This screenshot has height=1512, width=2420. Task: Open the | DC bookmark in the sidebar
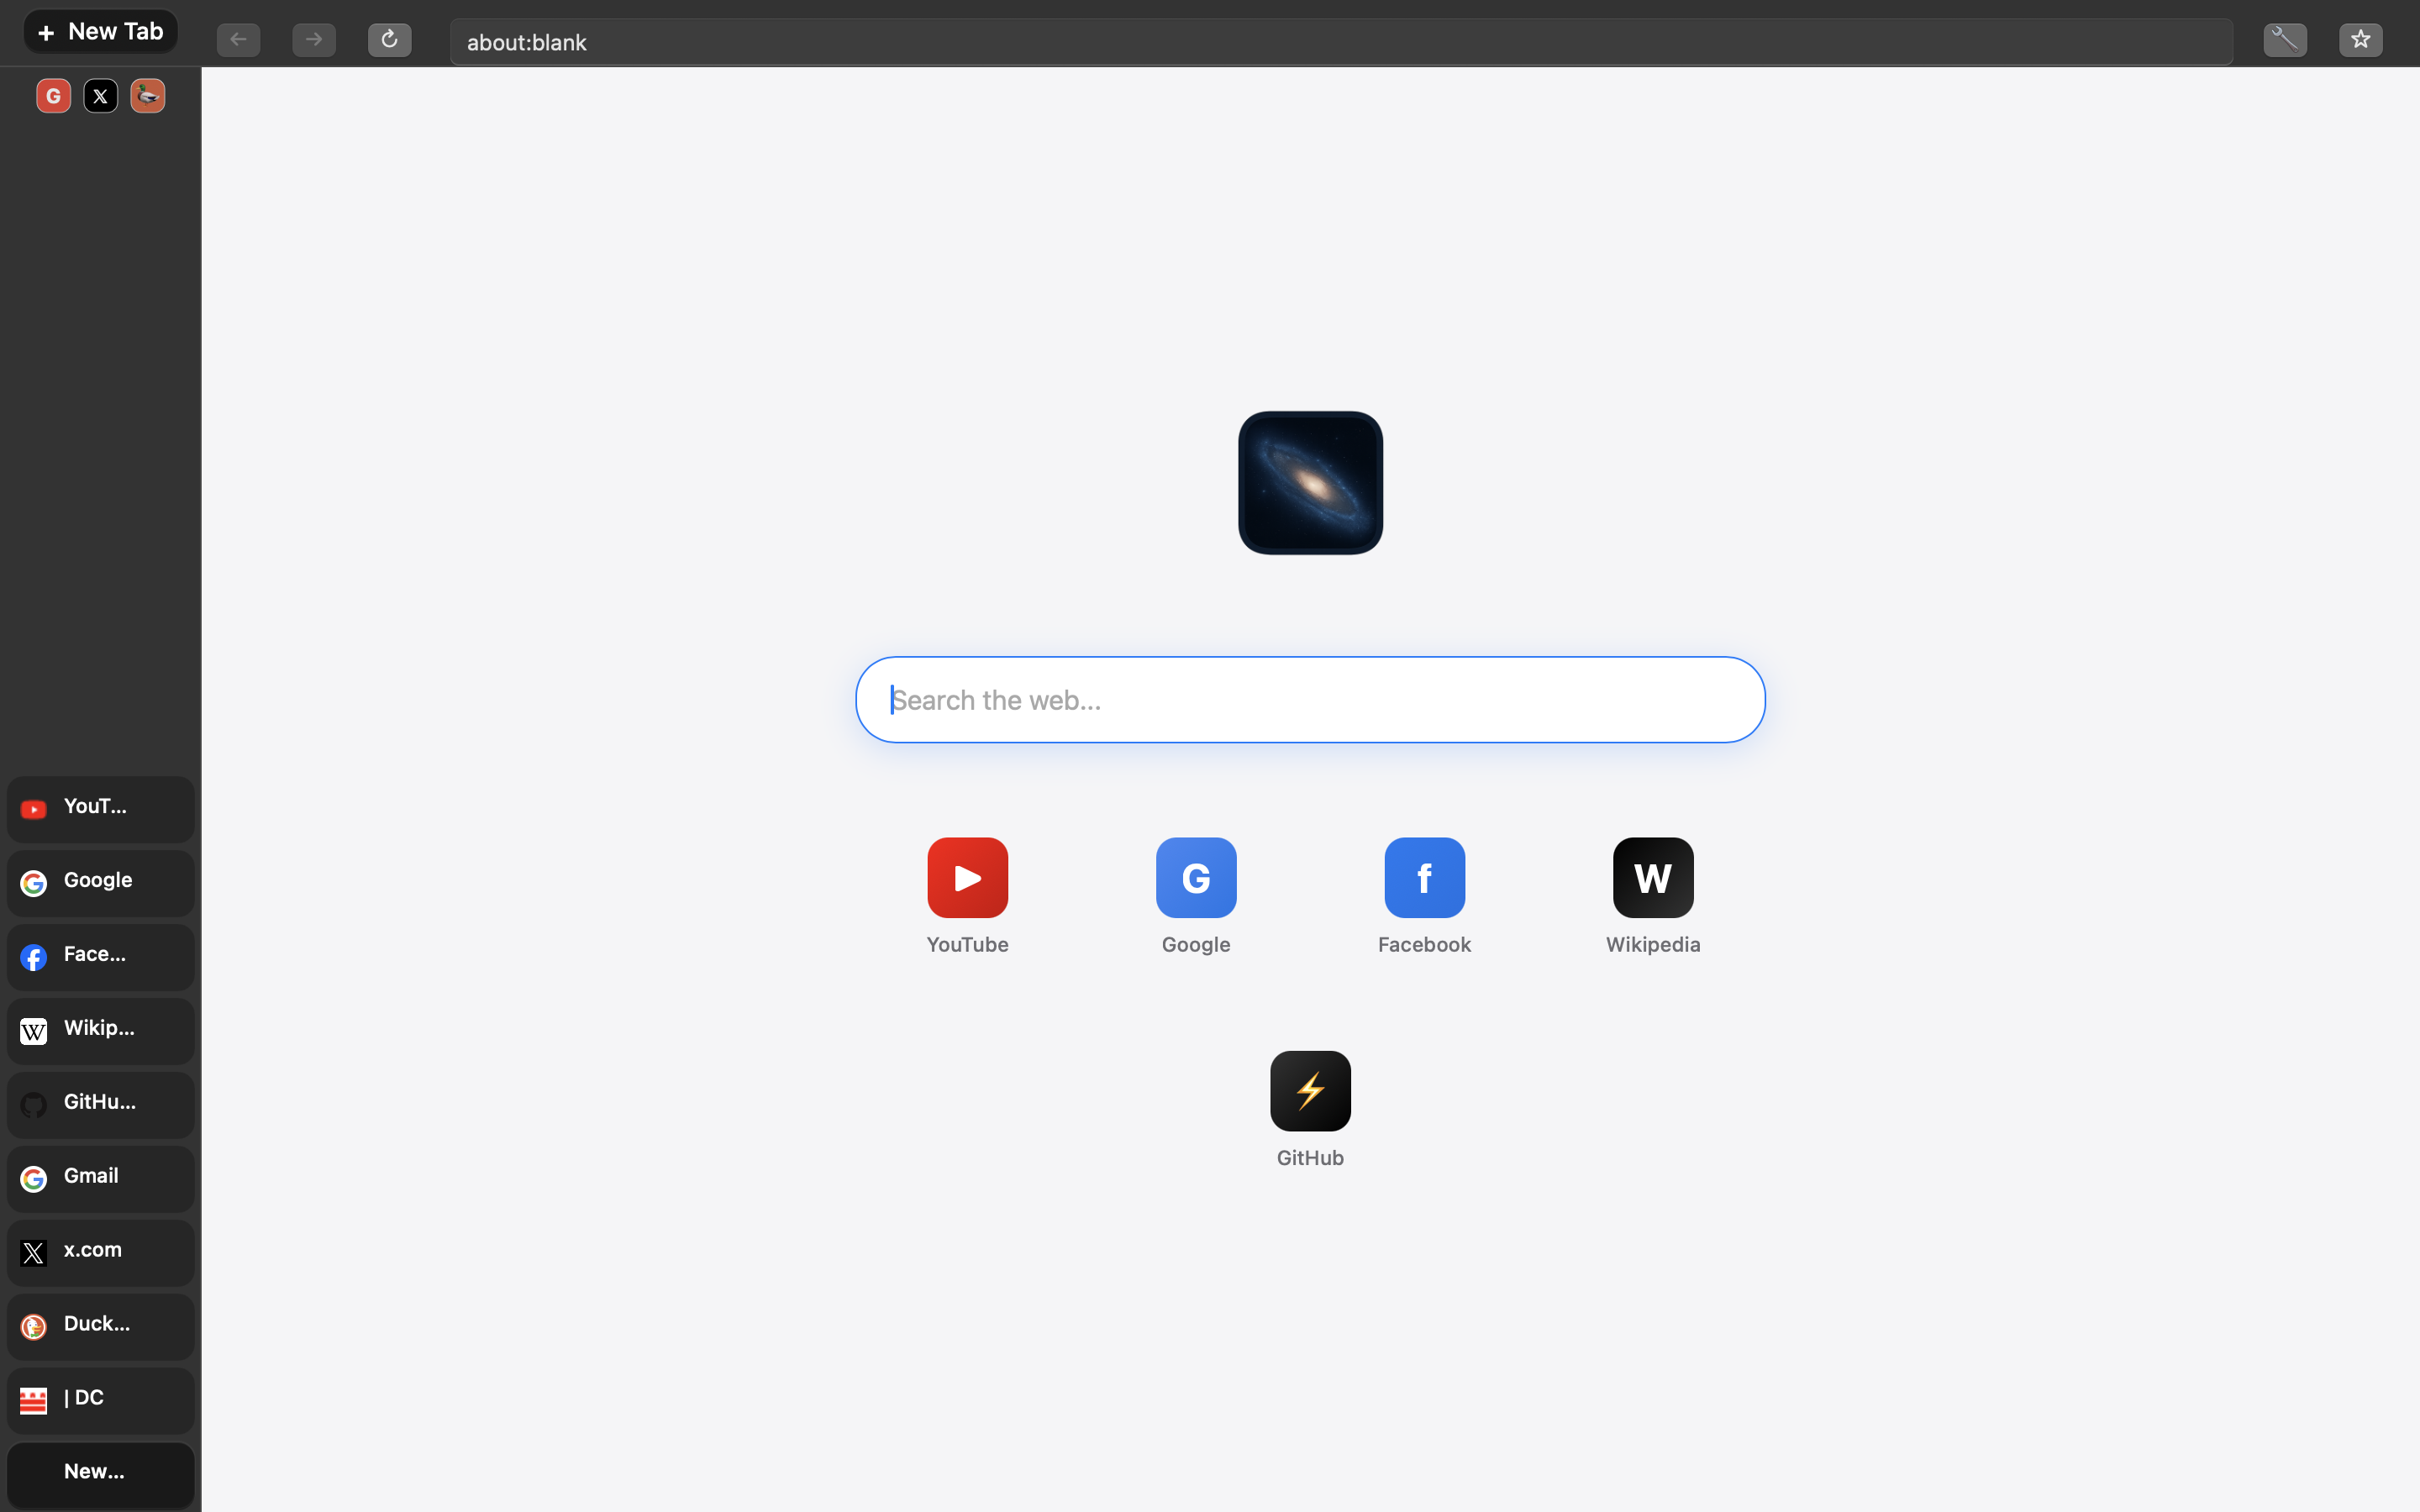coord(99,1399)
